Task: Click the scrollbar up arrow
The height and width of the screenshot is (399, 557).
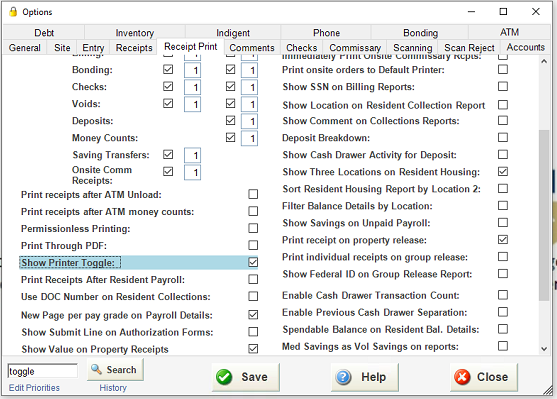Action: tap(544, 61)
